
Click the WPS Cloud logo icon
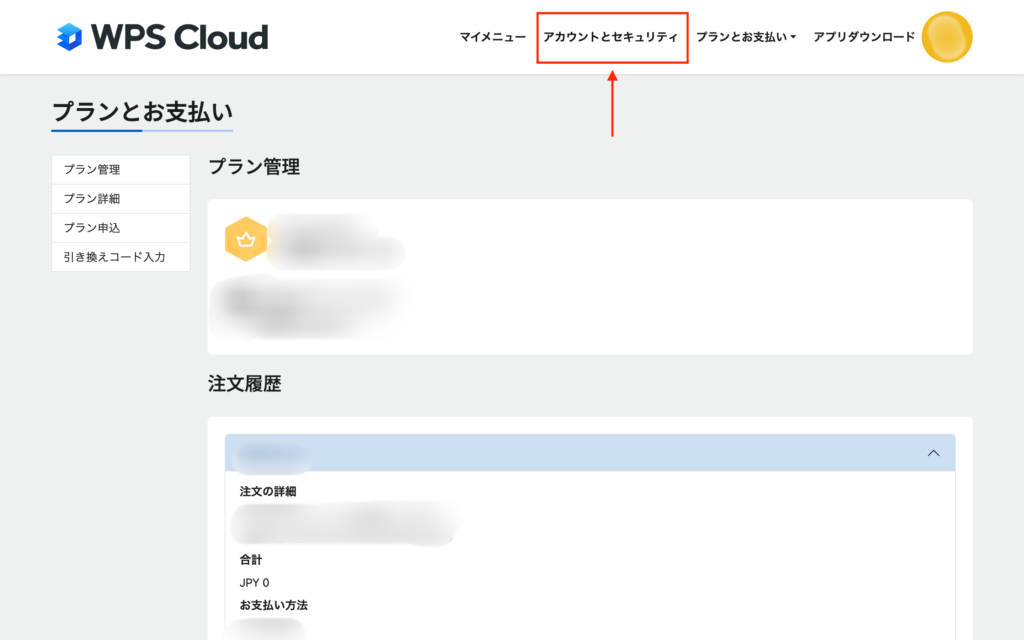(x=66, y=36)
